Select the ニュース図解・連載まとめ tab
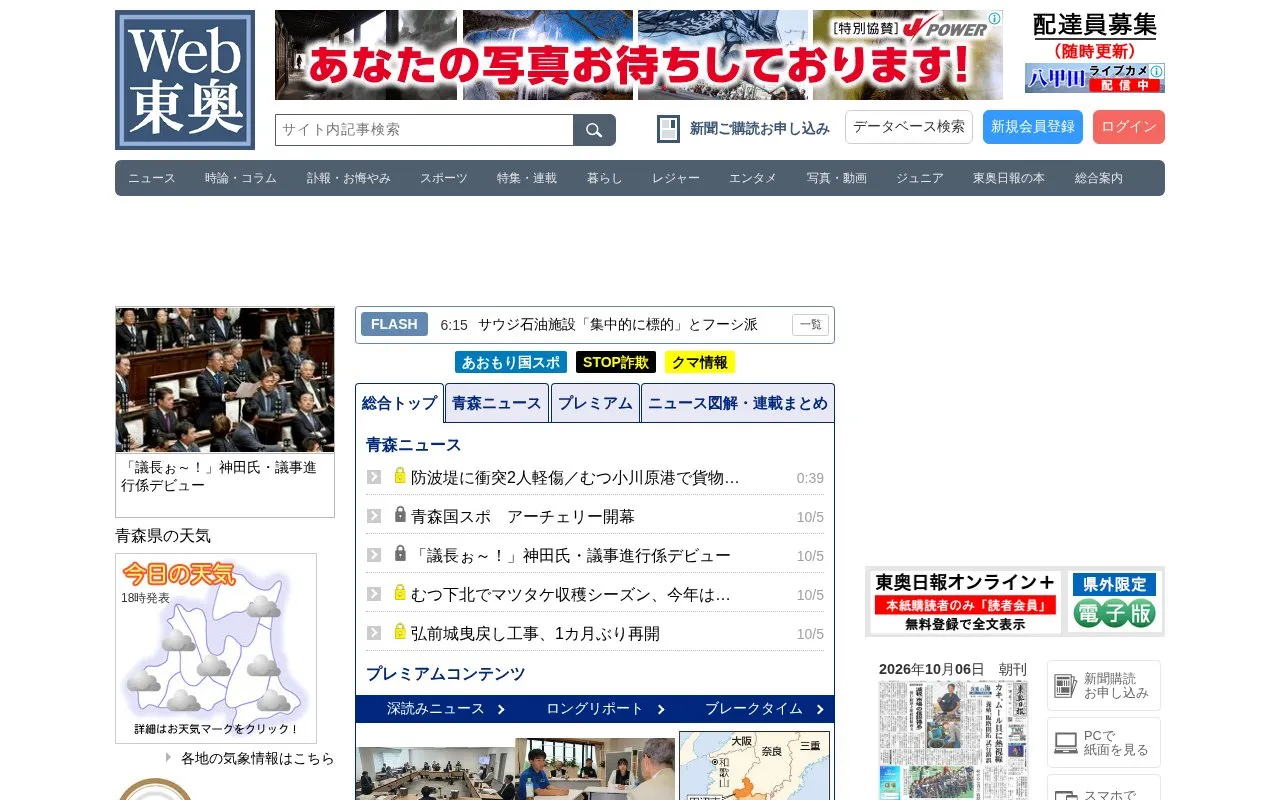The height and width of the screenshot is (800, 1280). click(x=738, y=403)
